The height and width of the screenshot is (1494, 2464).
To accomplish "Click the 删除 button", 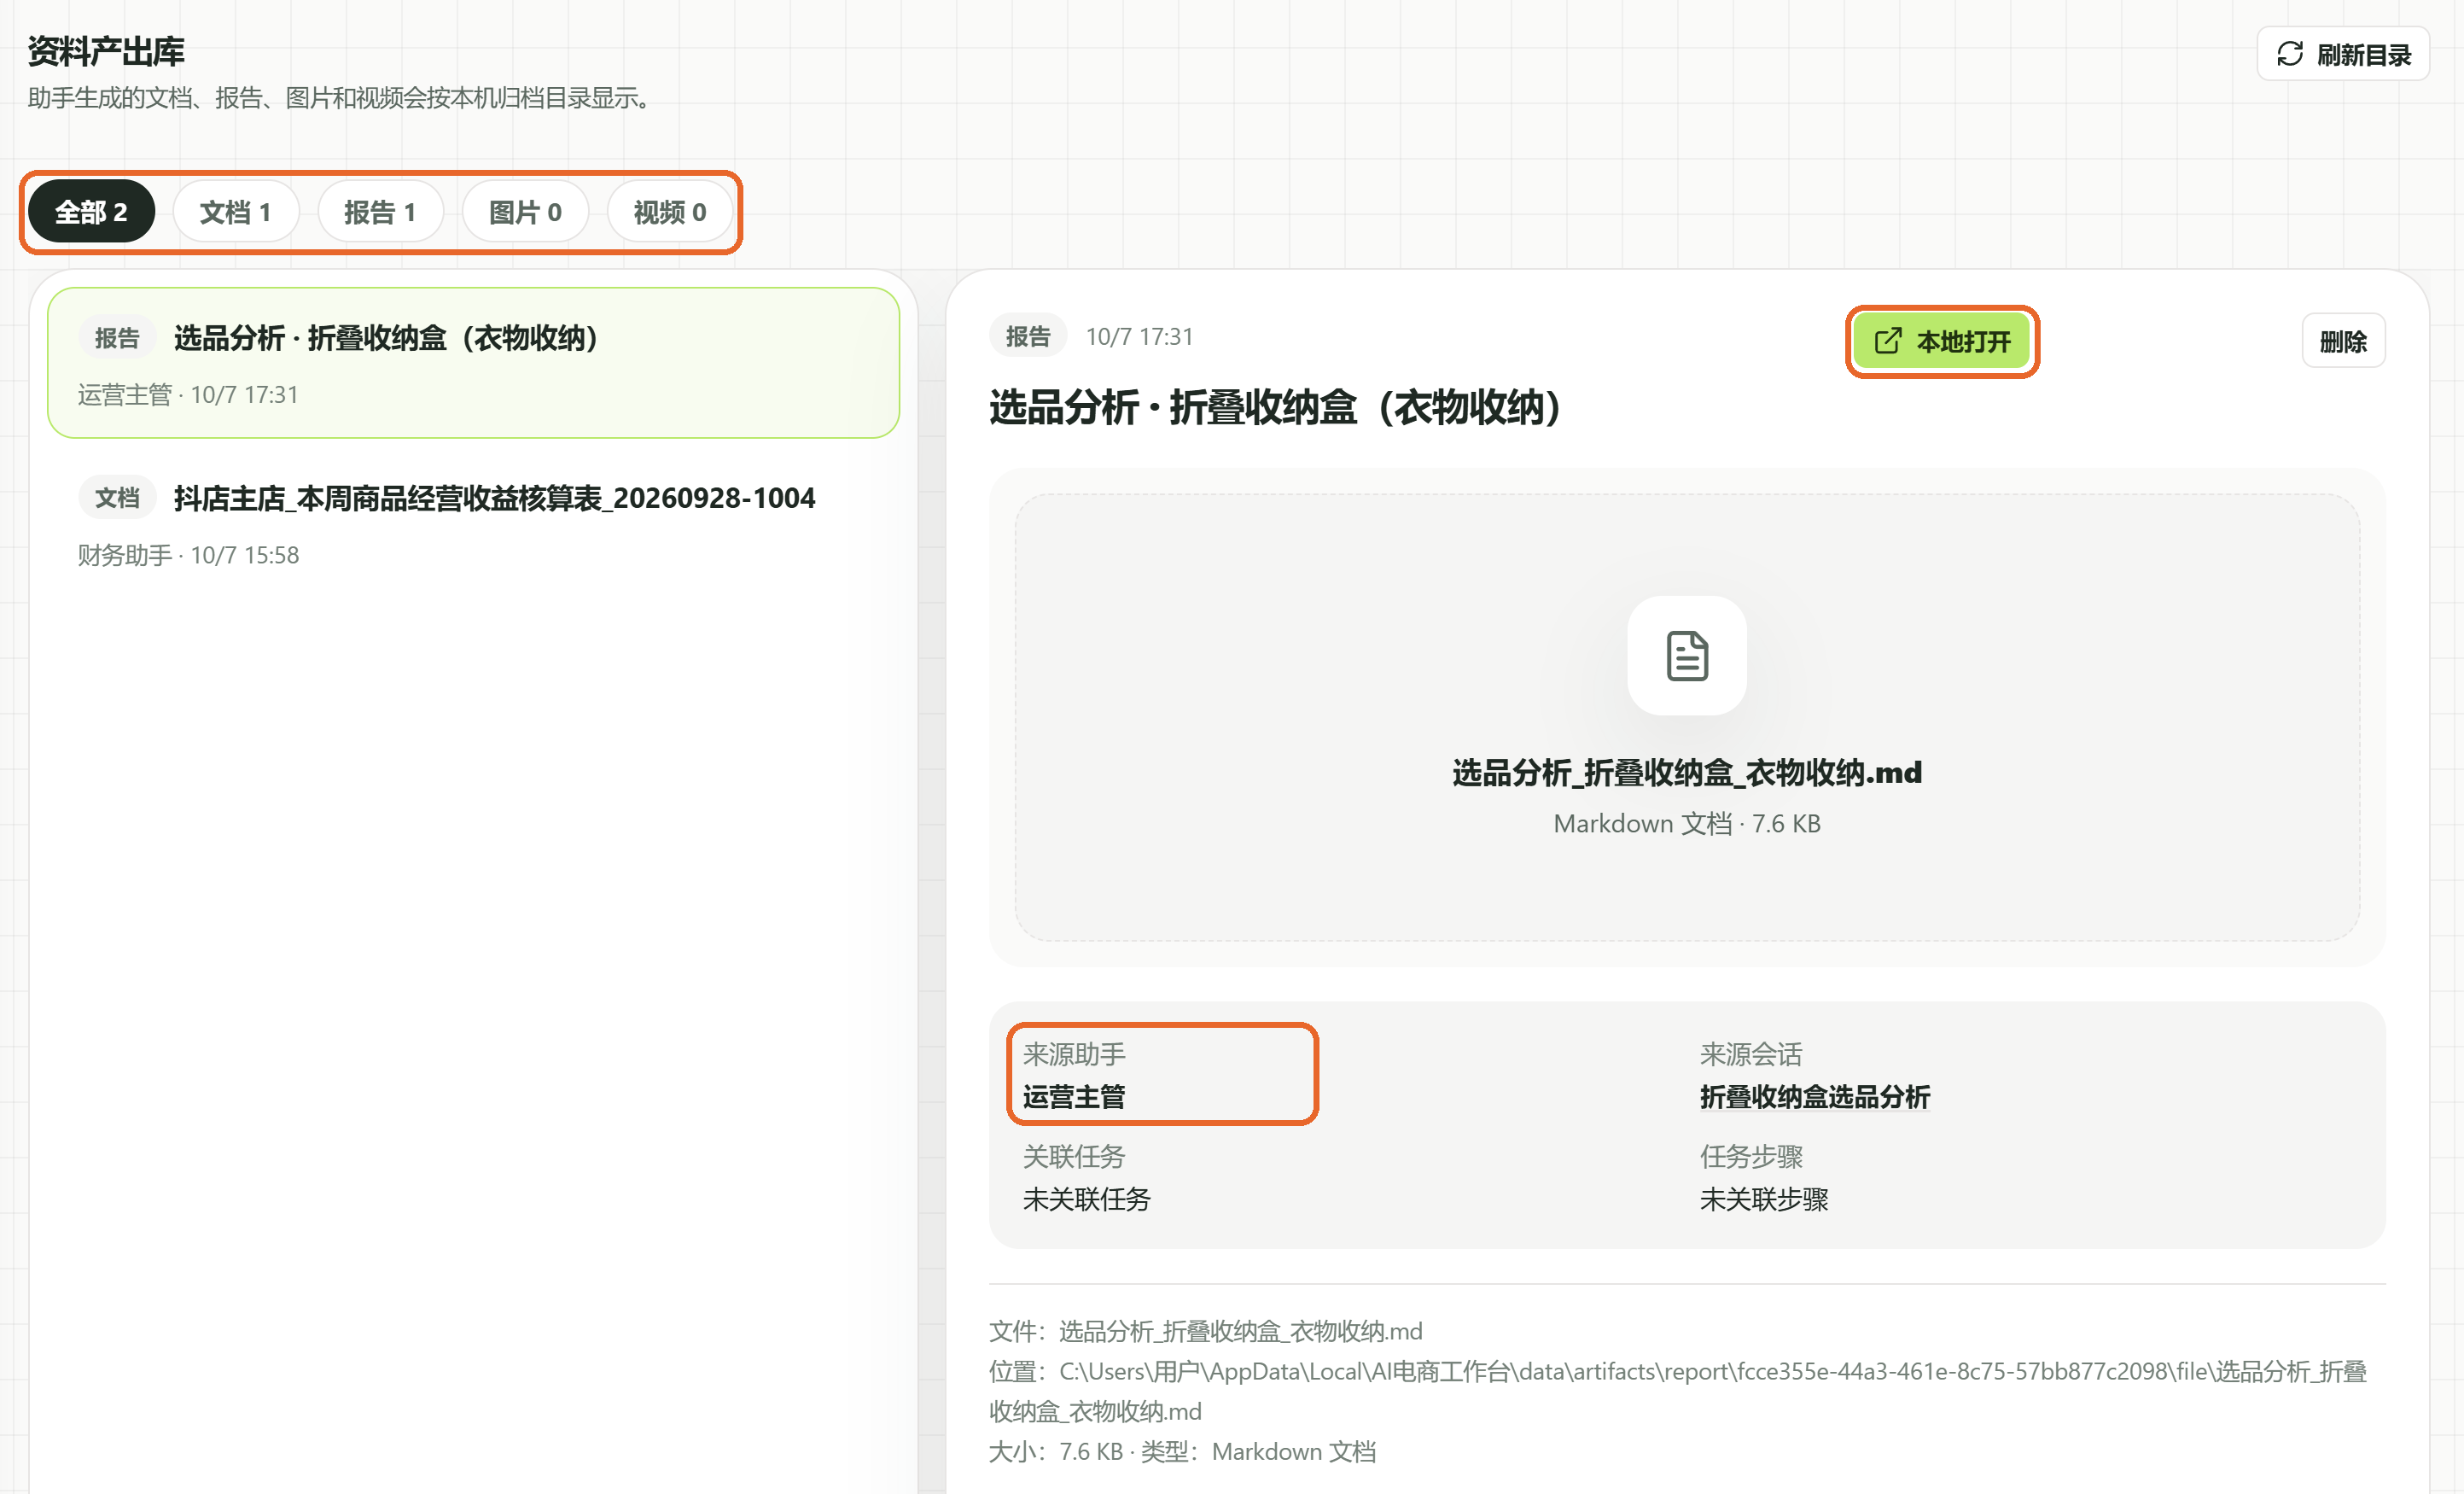I will coord(2342,341).
